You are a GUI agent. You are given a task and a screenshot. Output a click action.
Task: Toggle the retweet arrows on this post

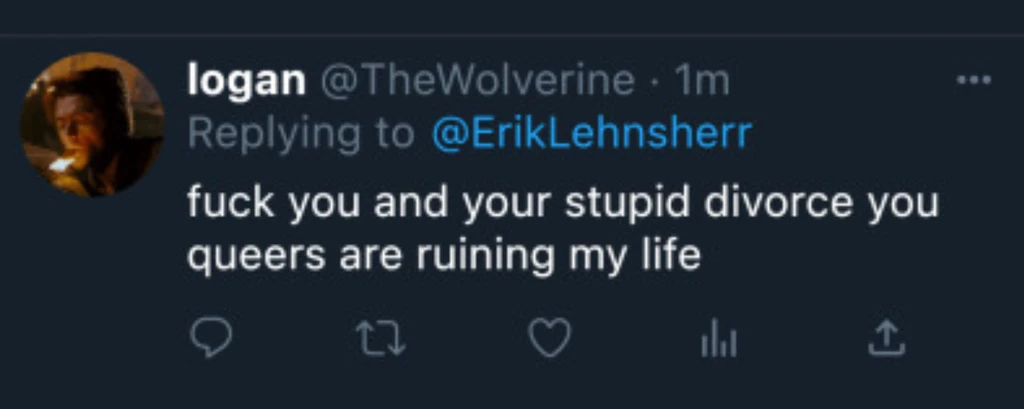click(x=381, y=340)
